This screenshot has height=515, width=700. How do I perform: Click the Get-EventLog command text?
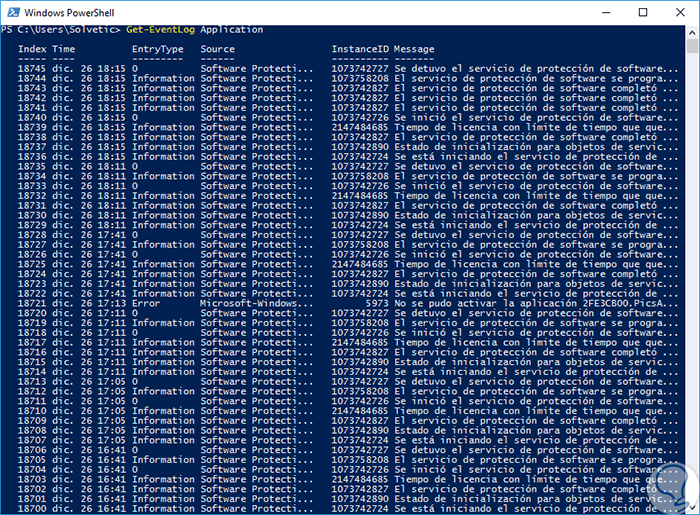161,29
